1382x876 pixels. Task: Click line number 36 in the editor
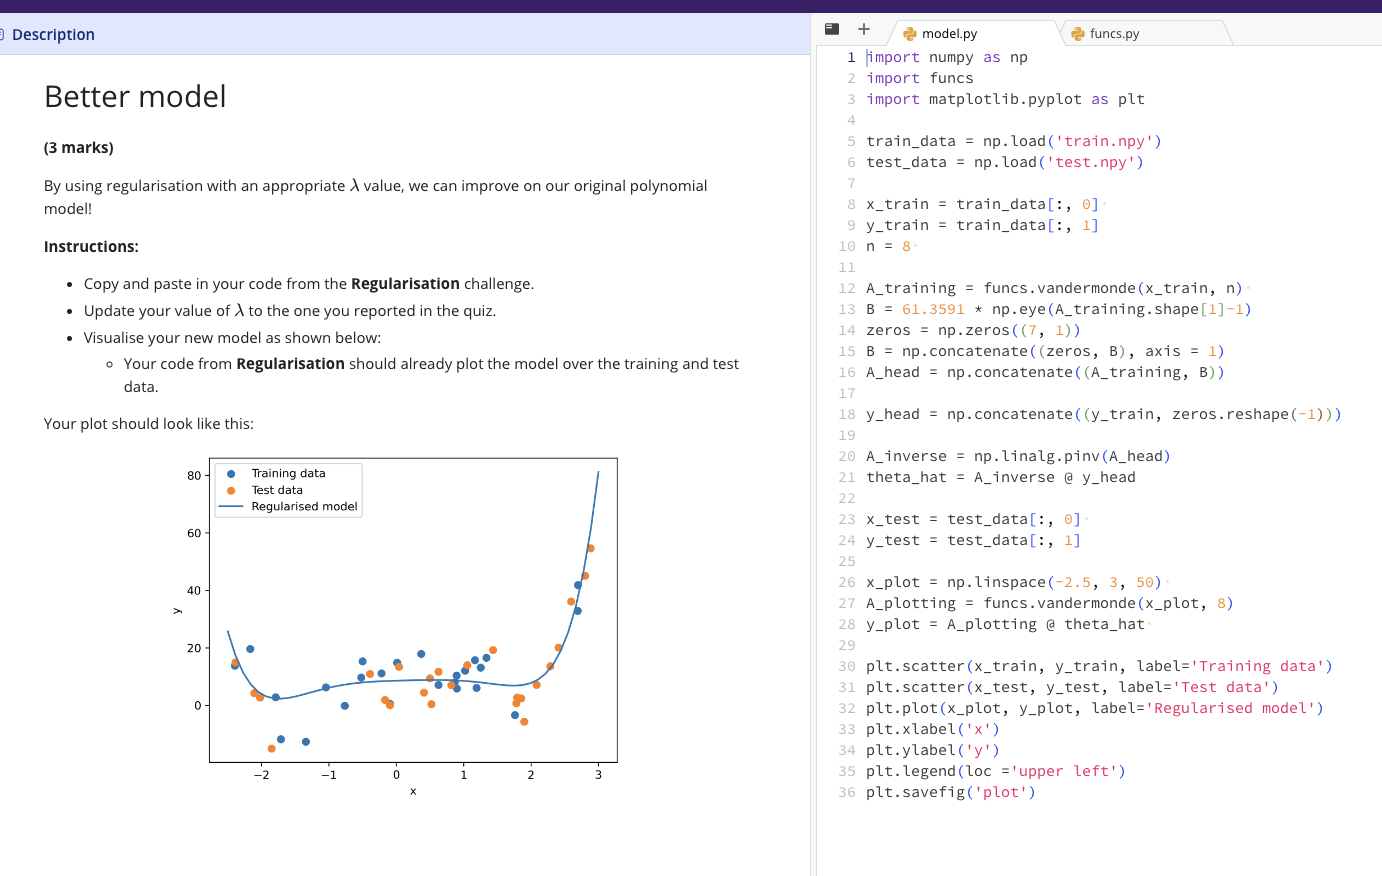(846, 792)
